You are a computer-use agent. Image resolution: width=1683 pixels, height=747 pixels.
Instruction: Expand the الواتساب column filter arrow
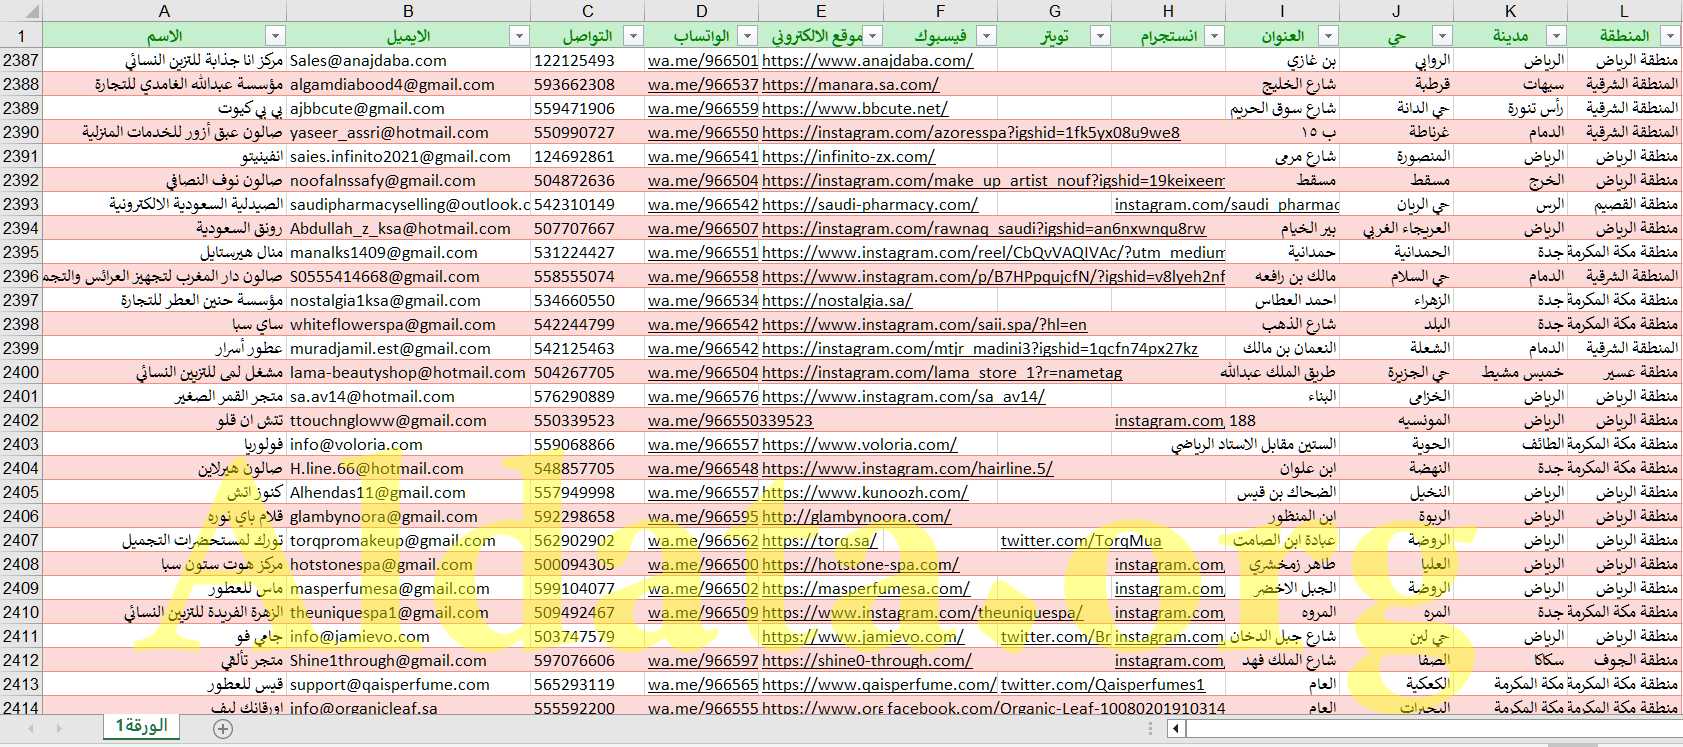[747, 36]
